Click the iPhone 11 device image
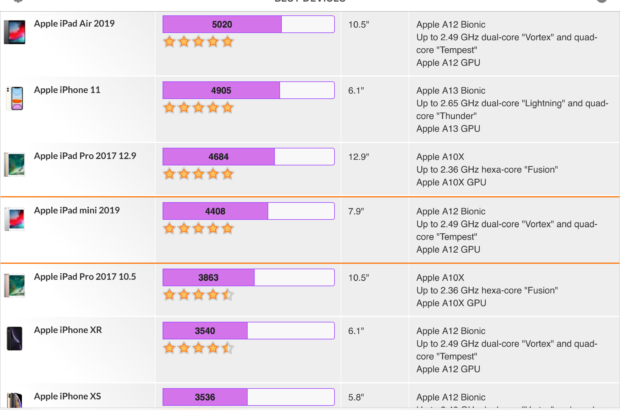 [14, 98]
